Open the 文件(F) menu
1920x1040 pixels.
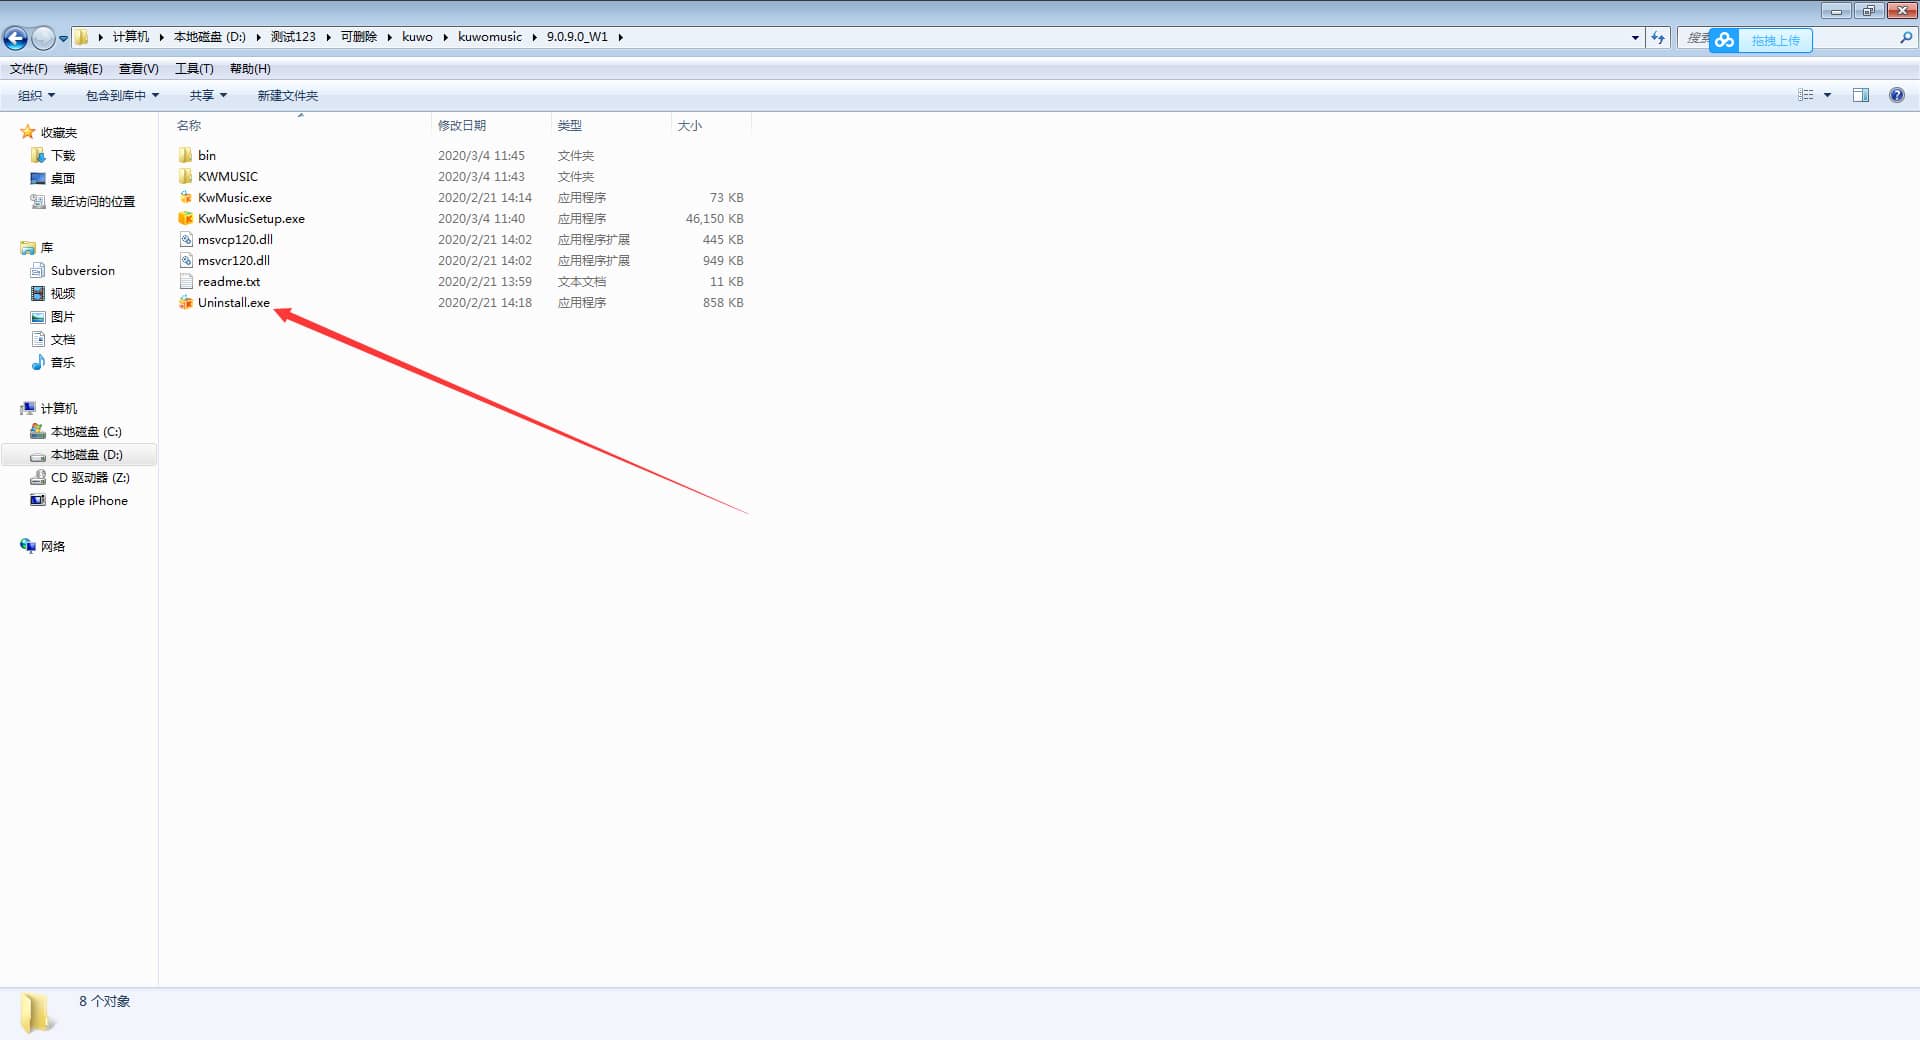(x=29, y=69)
